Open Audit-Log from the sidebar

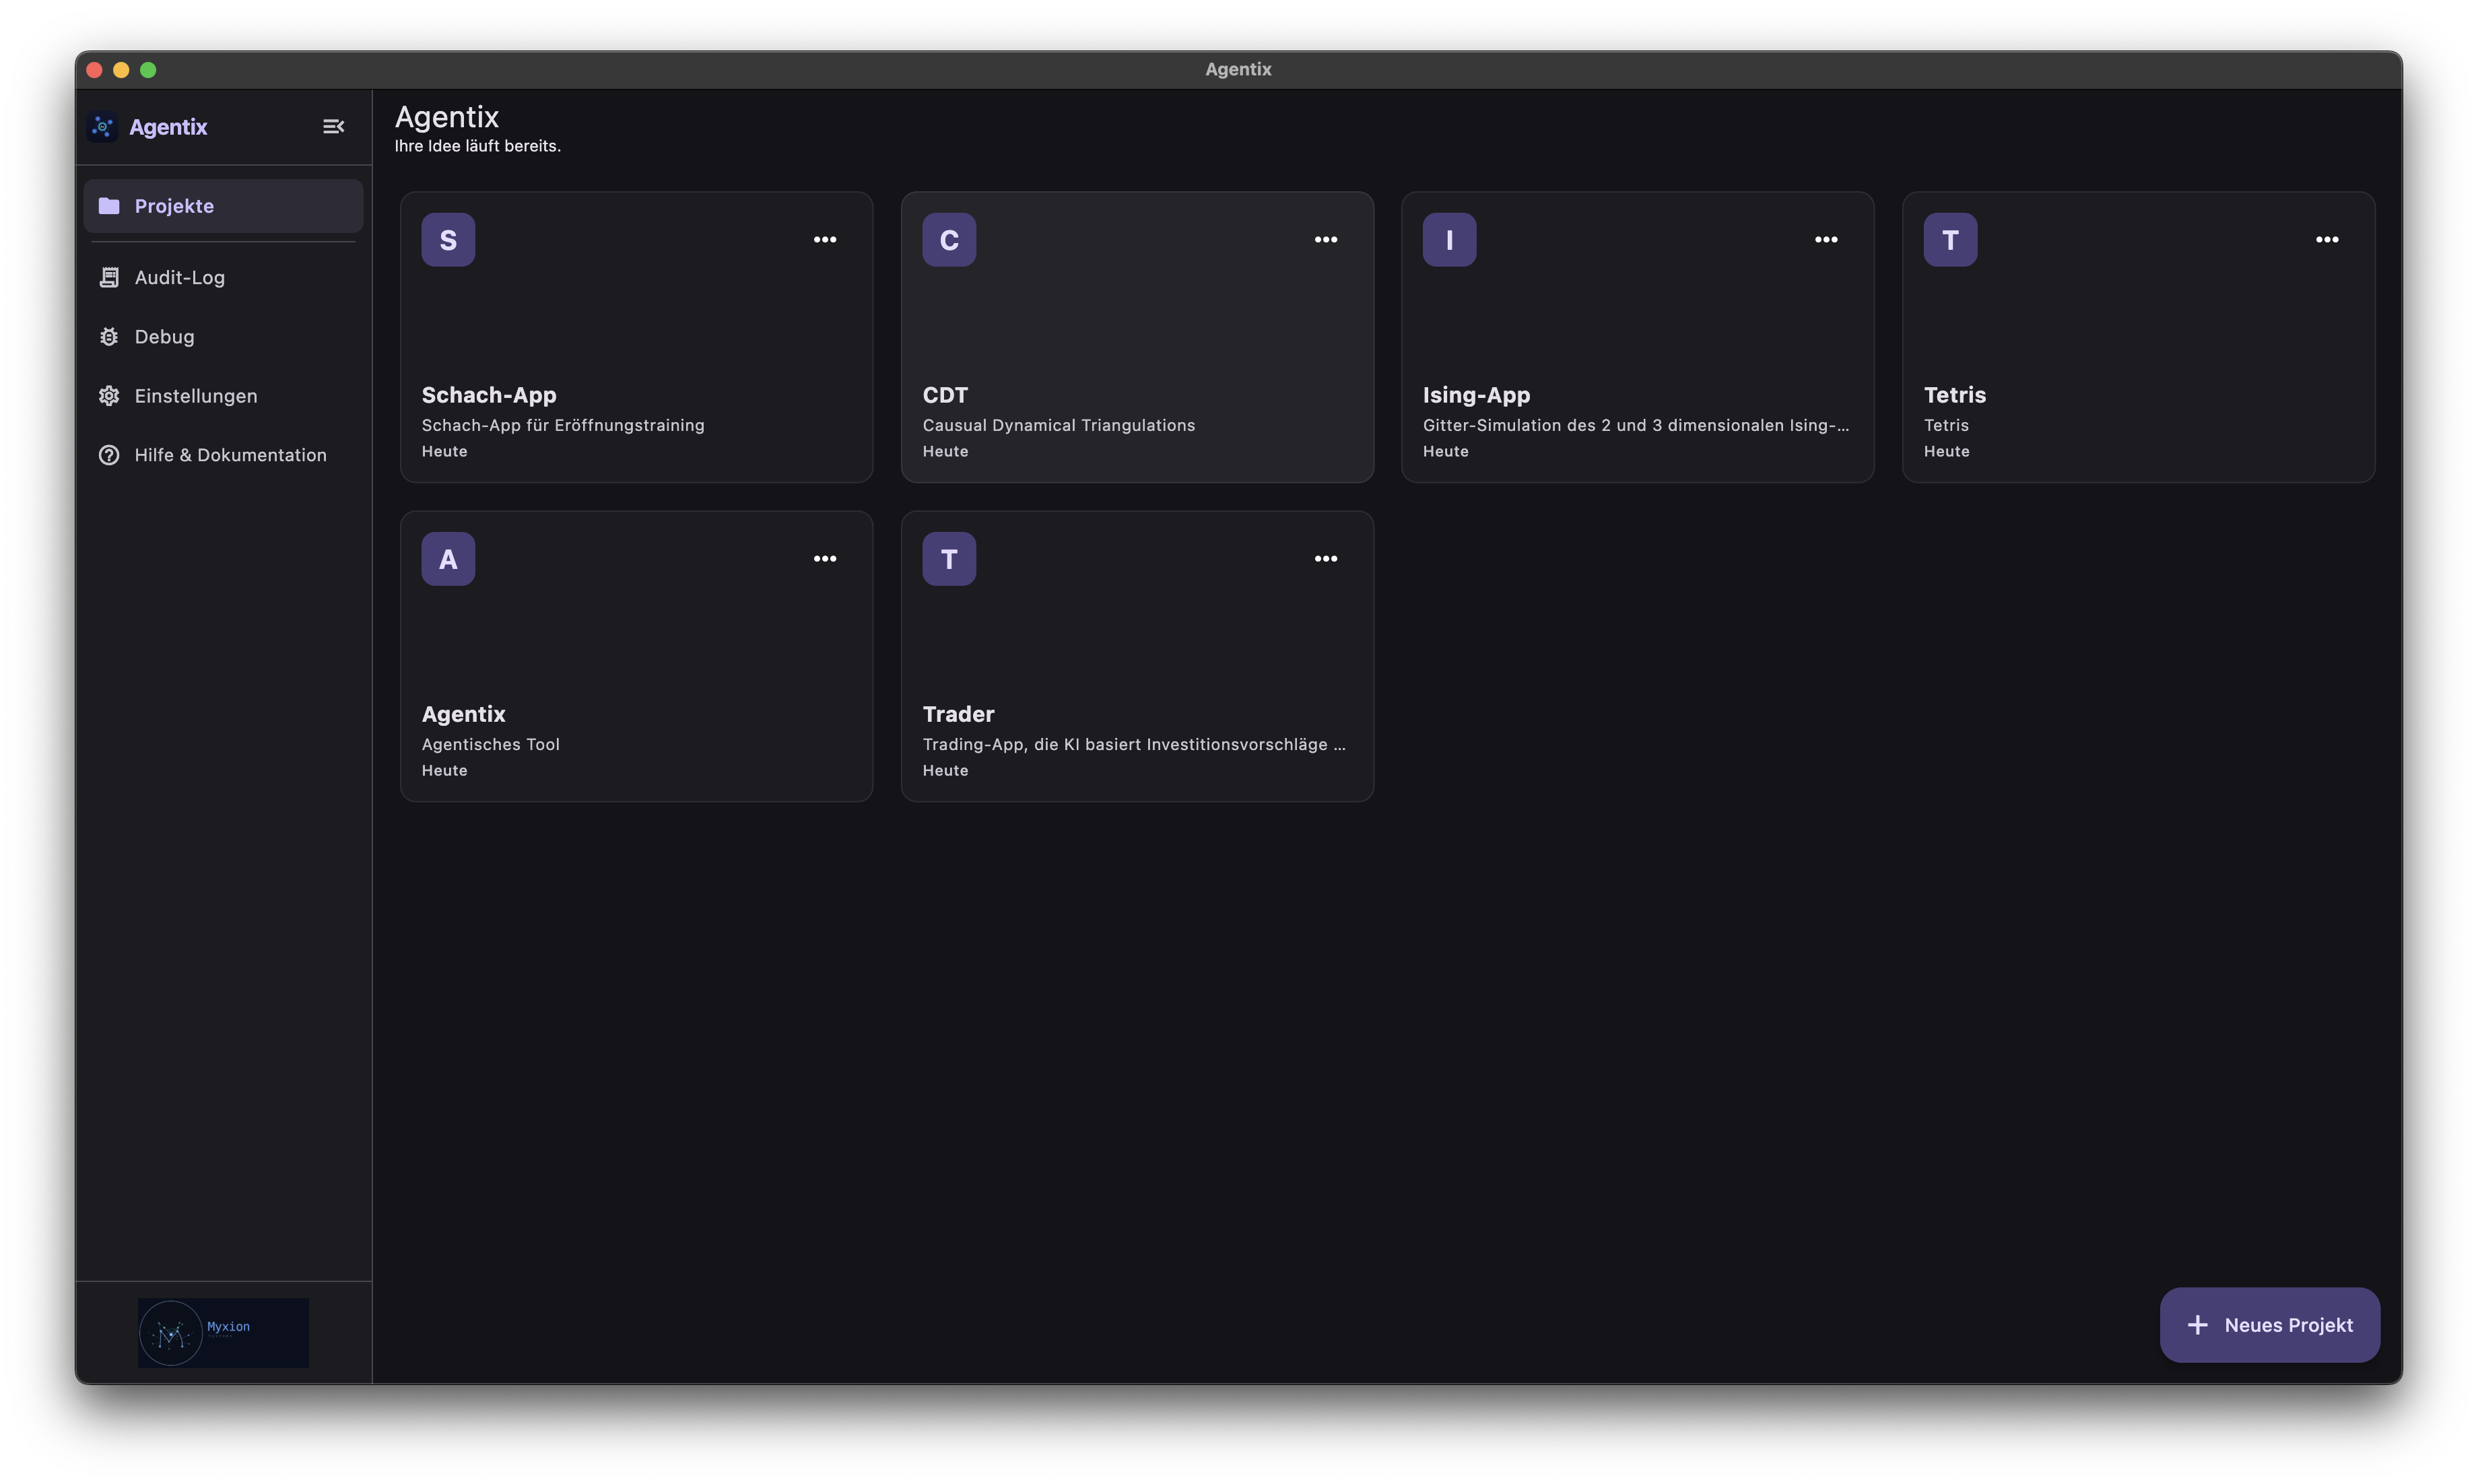click(223, 277)
